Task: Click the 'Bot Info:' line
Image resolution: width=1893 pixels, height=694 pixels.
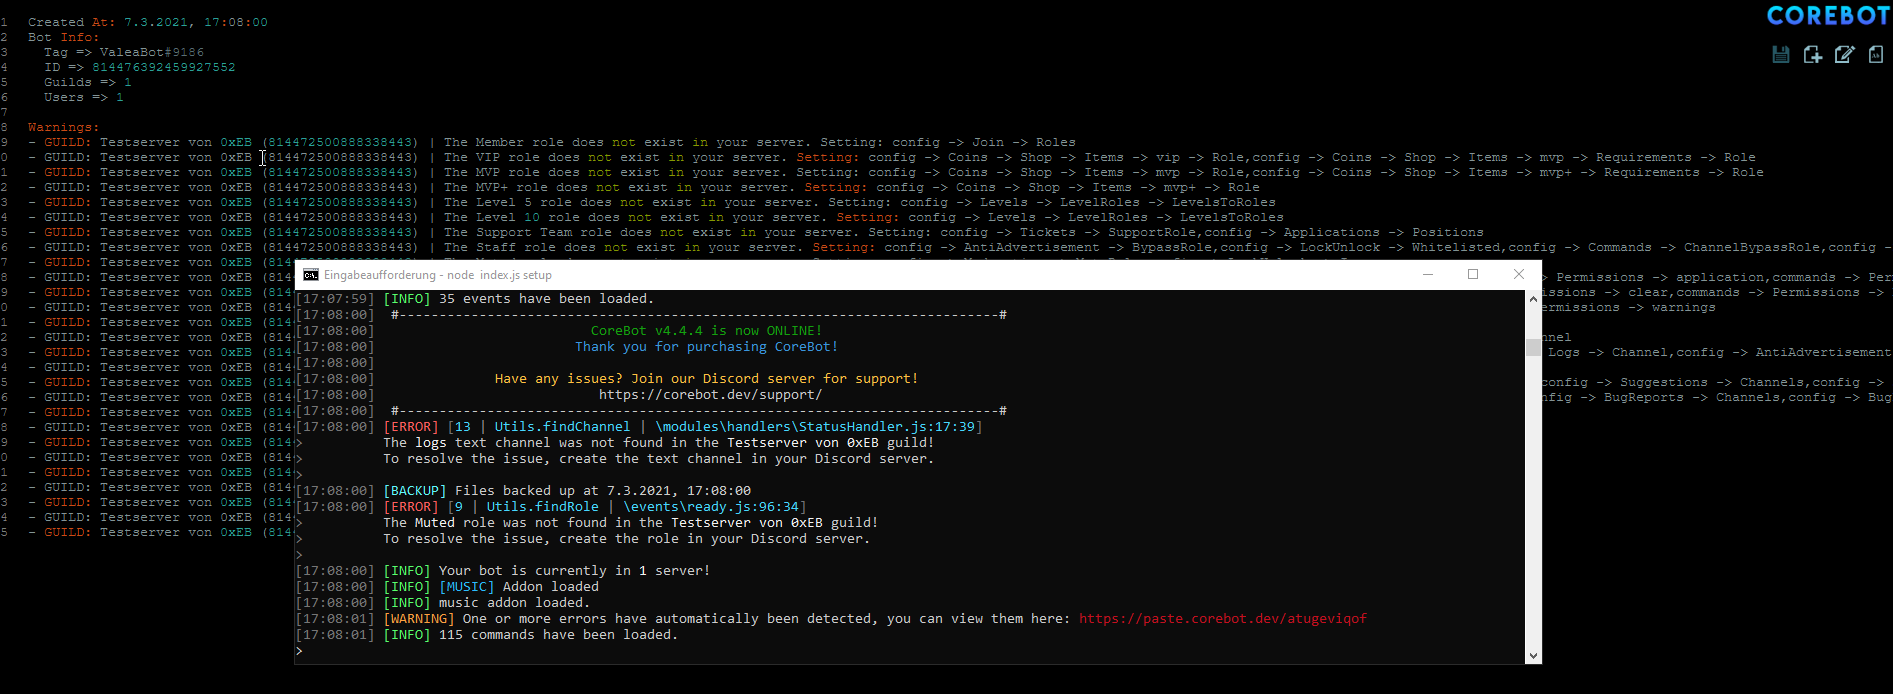Action: 64,37
